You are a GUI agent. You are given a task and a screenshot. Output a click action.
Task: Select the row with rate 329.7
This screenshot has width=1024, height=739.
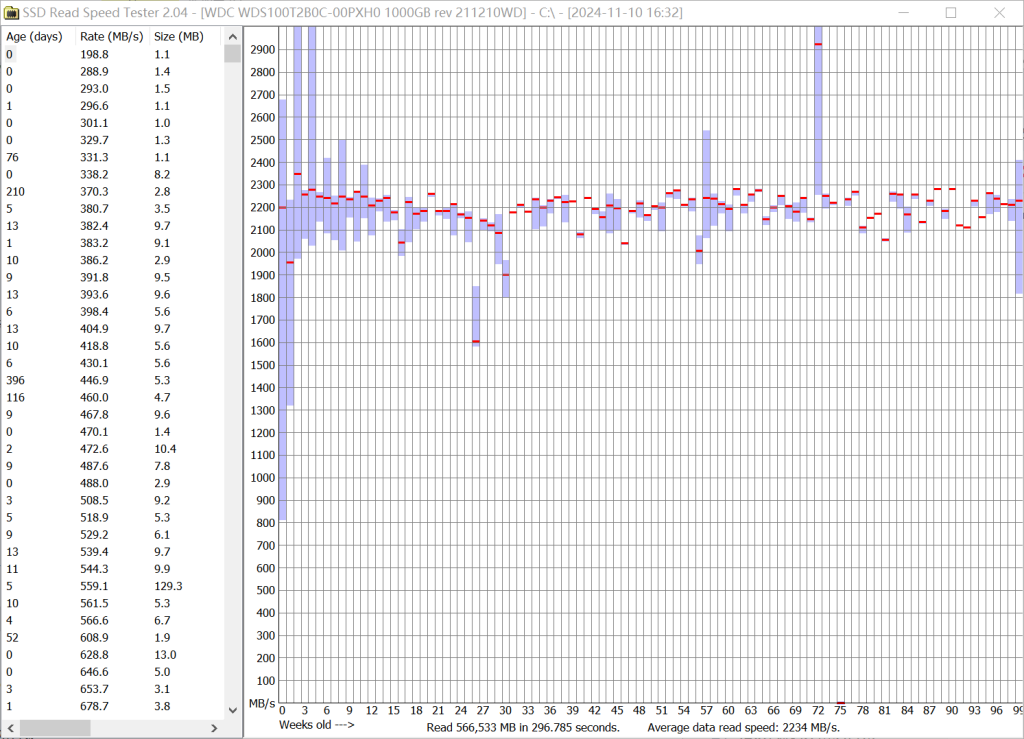[113, 140]
